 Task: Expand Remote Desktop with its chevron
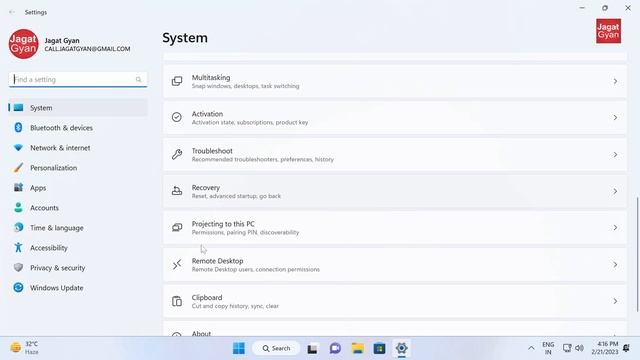(615, 265)
